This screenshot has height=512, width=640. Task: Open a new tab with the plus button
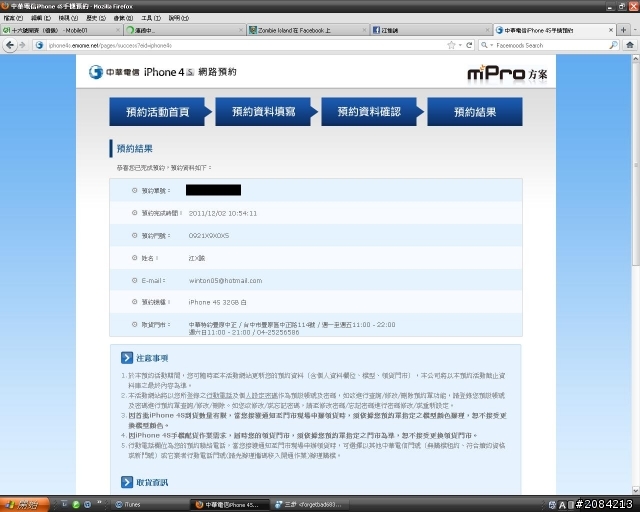[x=623, y=30]
